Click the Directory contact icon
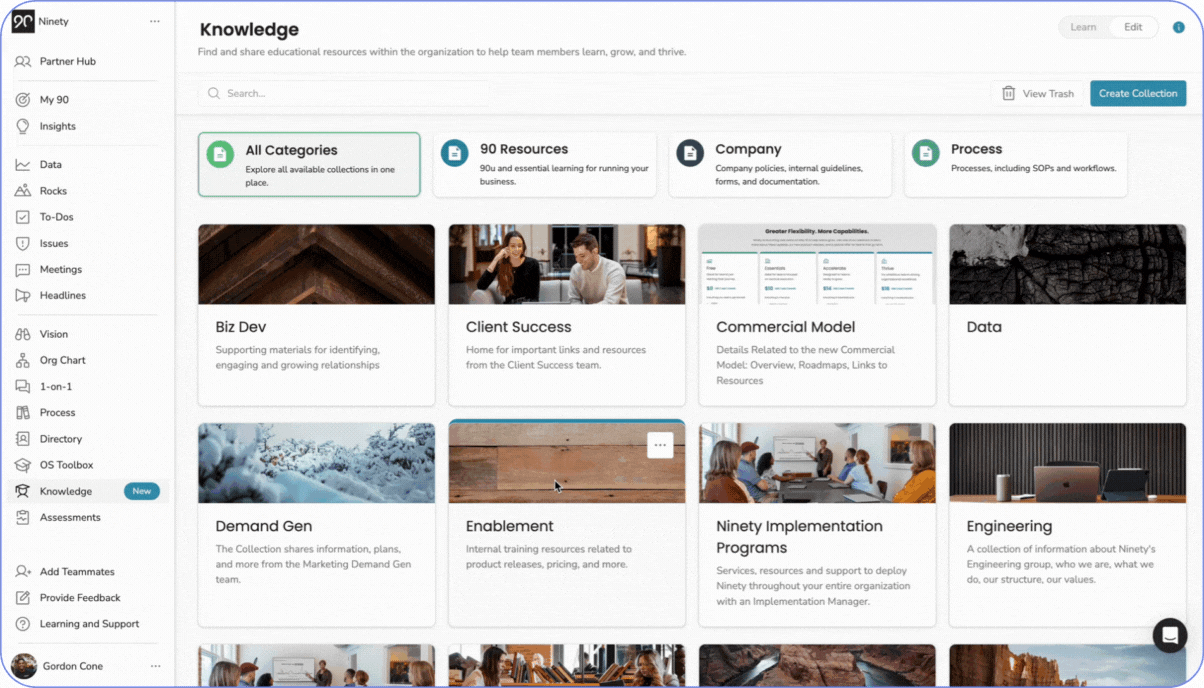Screen dimensions: 1204x688 (x=23, y=439)
